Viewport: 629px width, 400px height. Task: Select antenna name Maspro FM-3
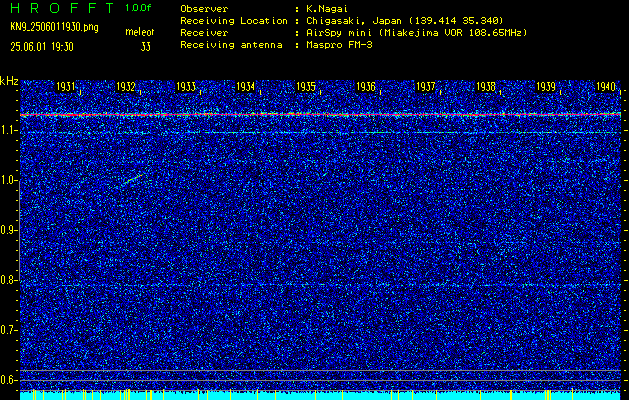[339, 45]
